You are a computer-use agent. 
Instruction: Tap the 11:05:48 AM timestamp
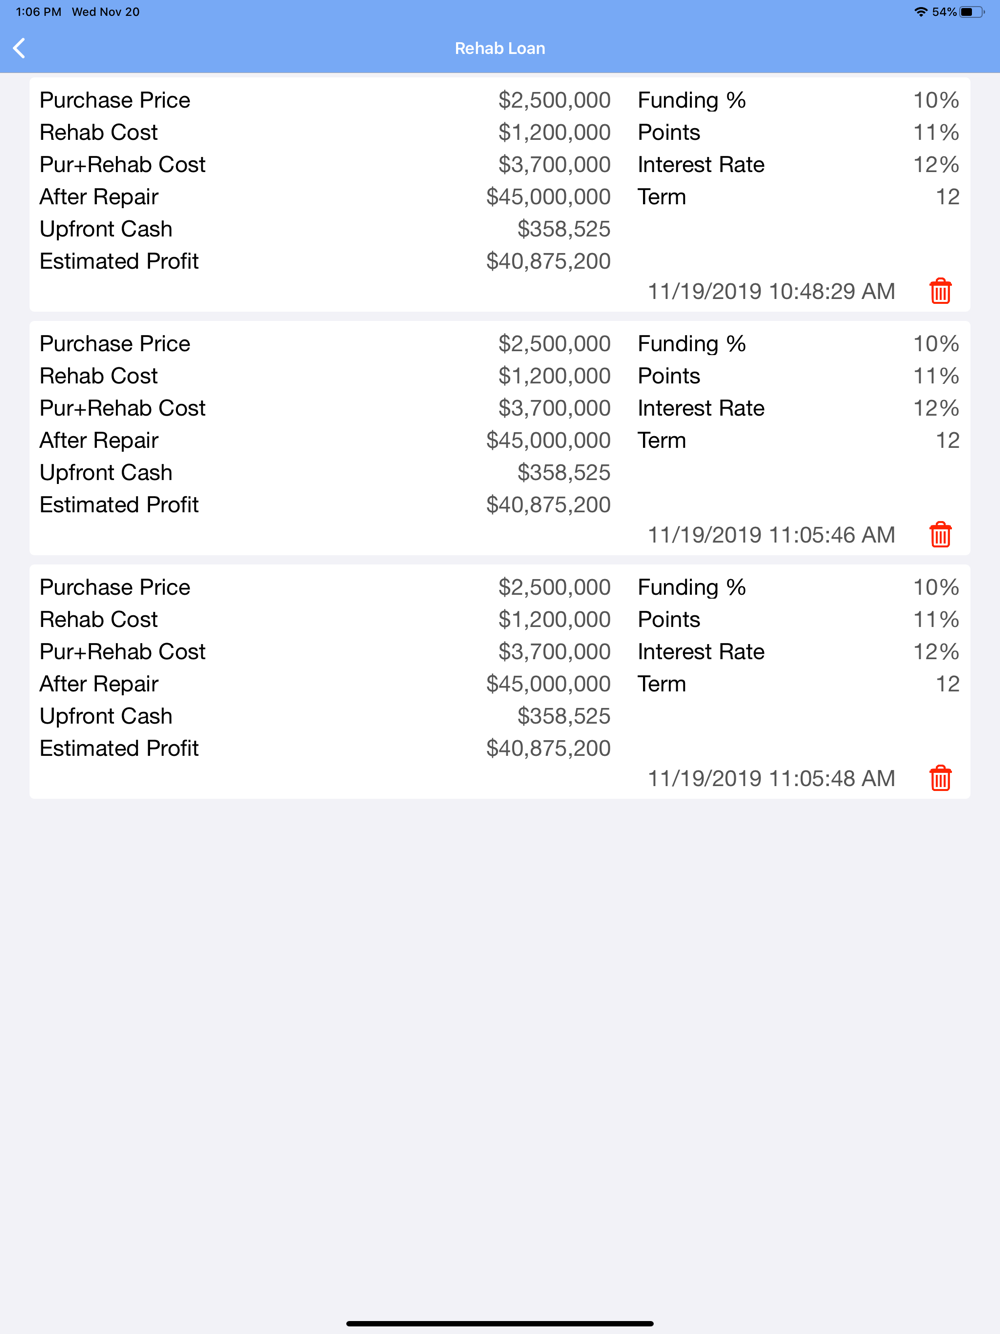(771, 778)
